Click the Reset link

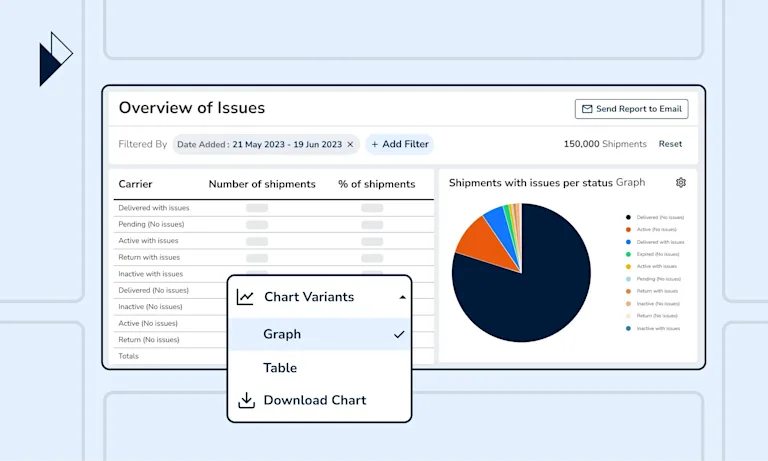(x=670, y=144)
